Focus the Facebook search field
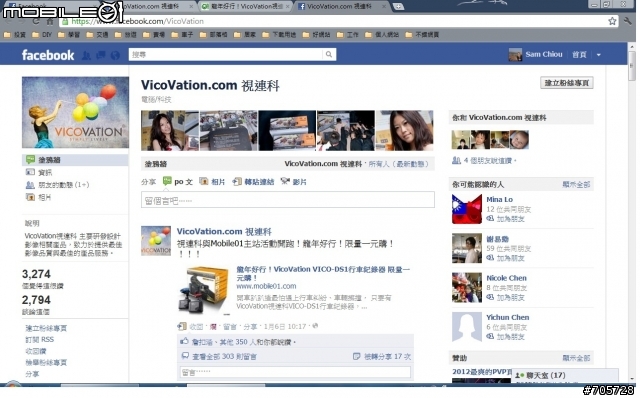Image resolution: width=640 pixels, height=398 pixels. pos(226,54)
